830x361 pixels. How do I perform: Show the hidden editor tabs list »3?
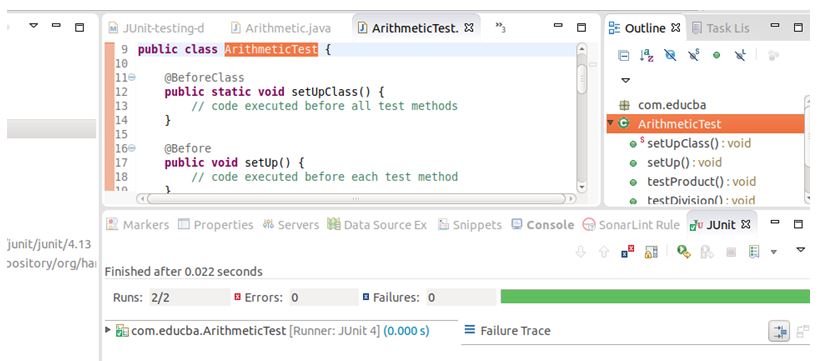click(500, 28)
